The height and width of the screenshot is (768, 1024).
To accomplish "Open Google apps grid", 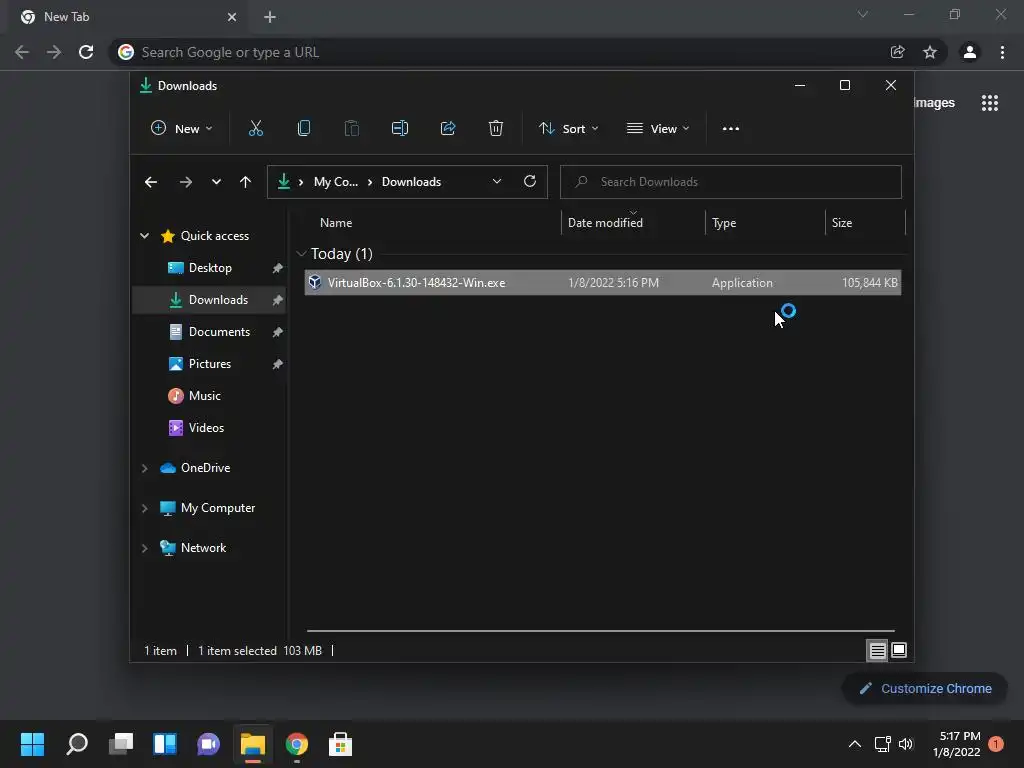I will tap(990, 103).
